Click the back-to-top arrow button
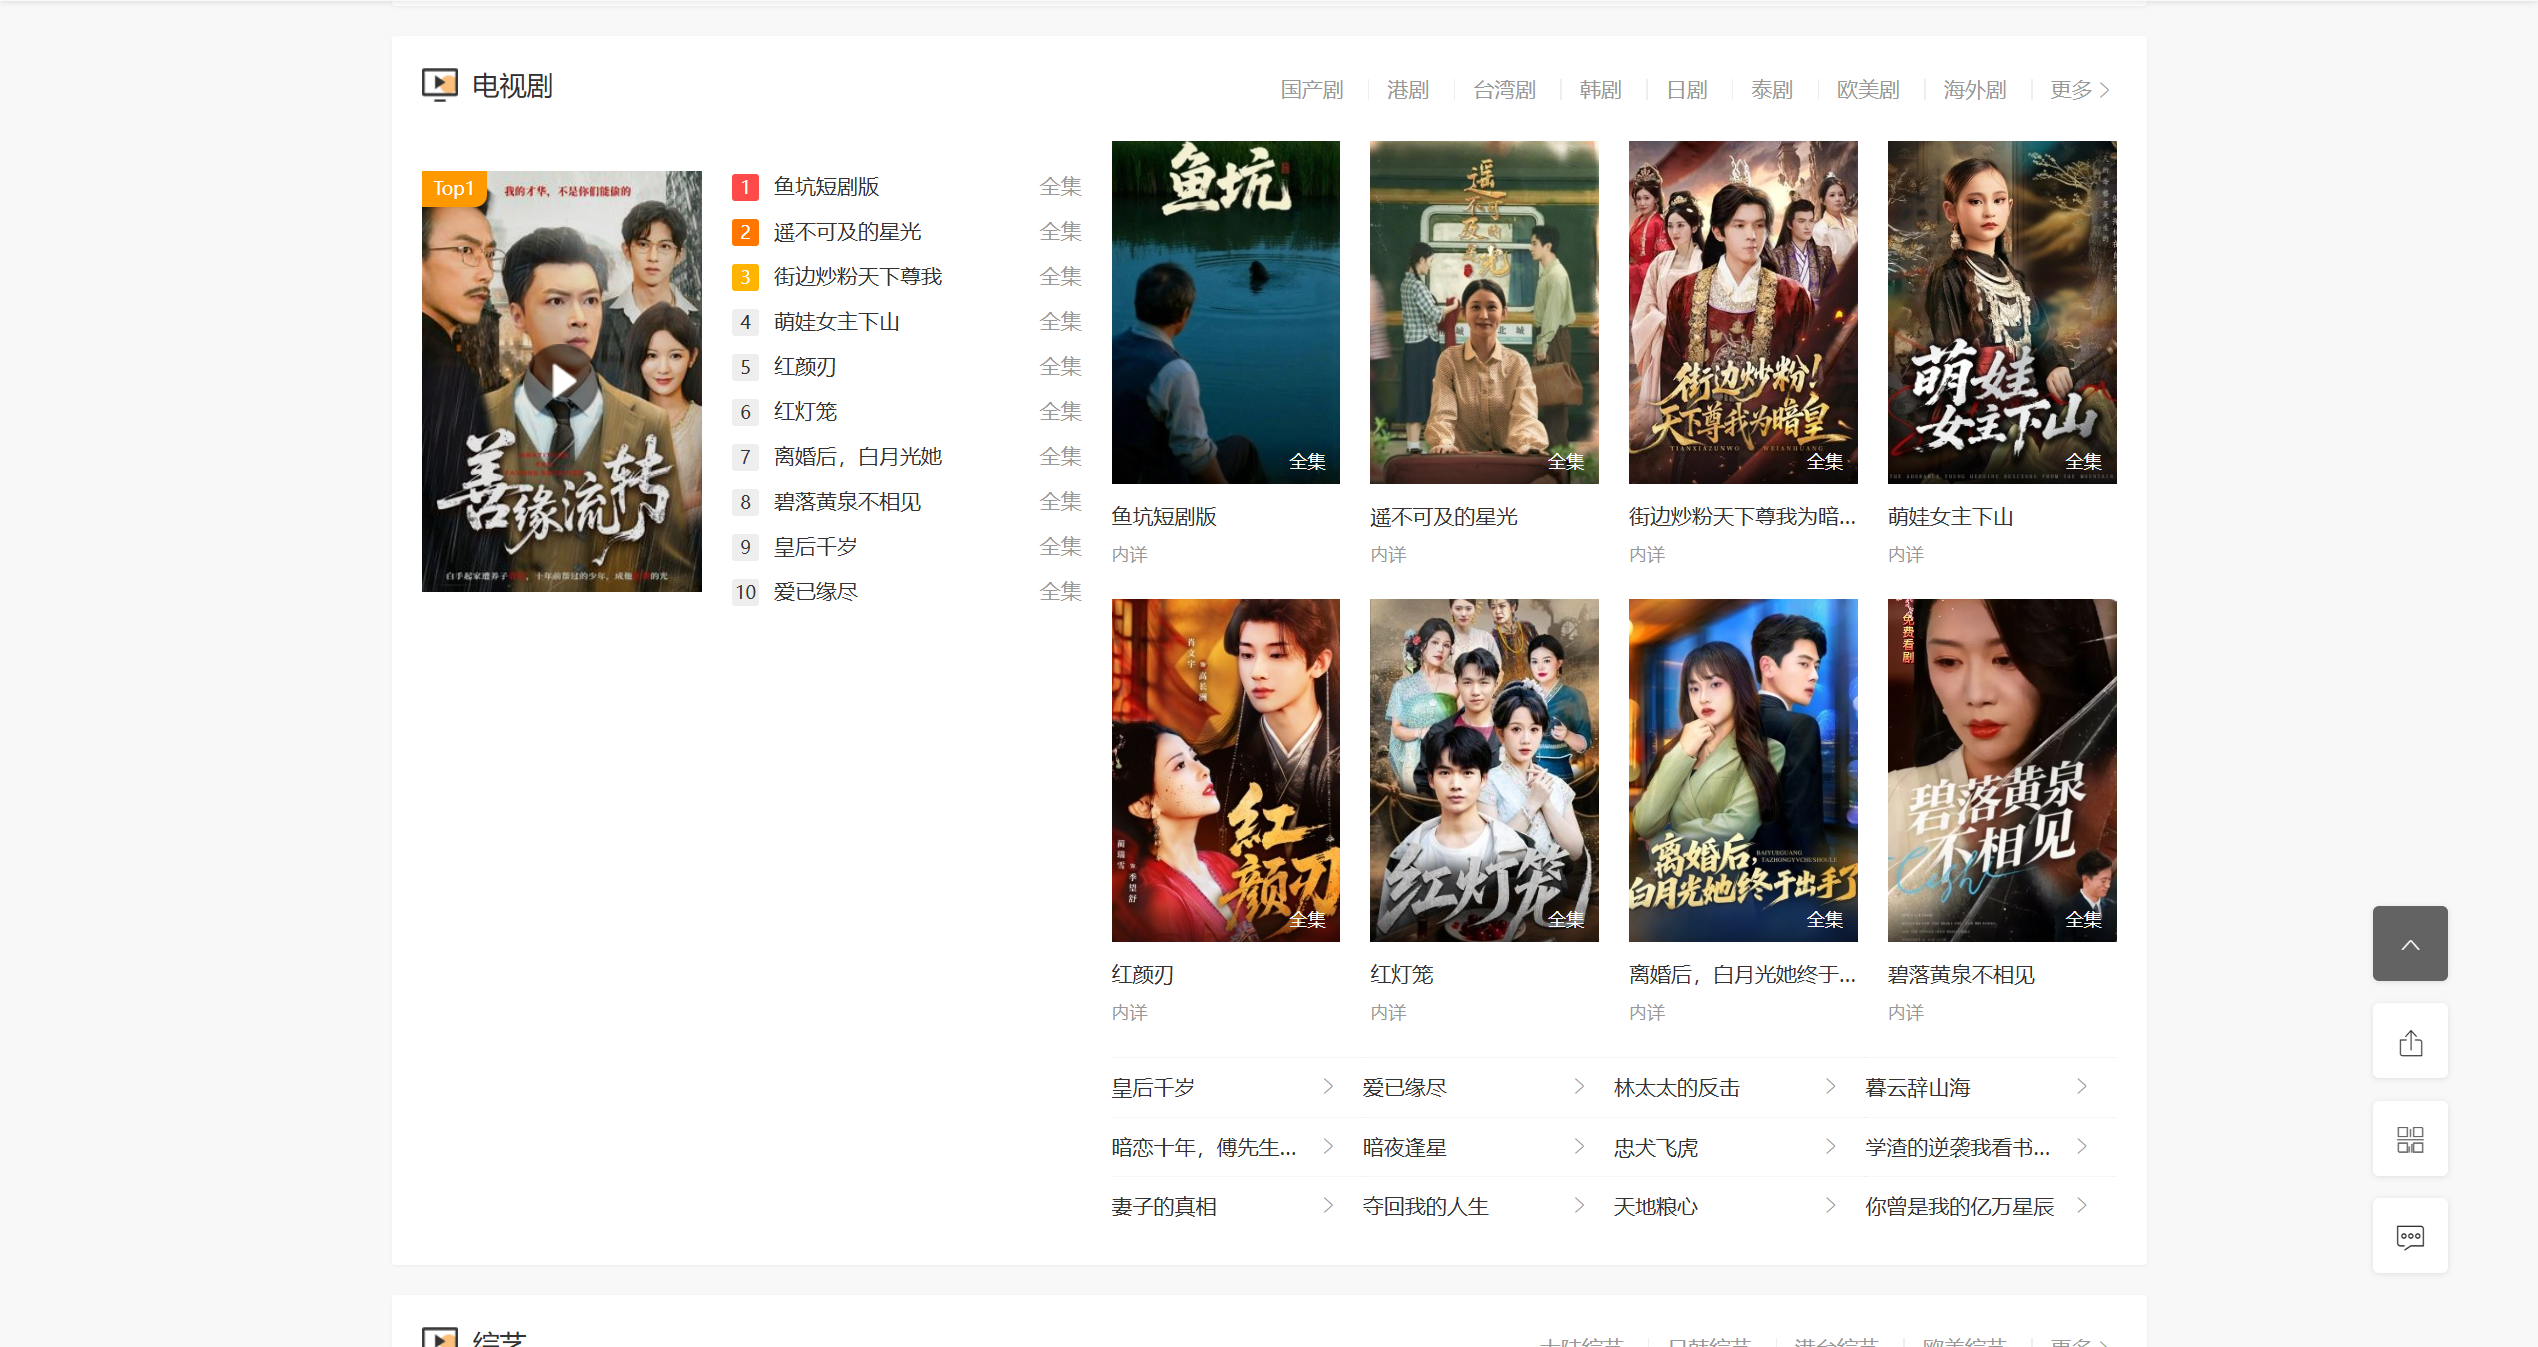This screenshot has width=2538, height=1347. 2409,943
